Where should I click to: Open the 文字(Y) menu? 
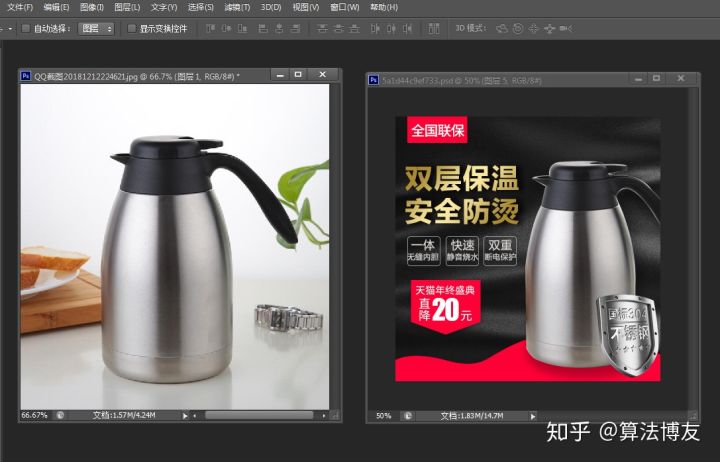coord(164,7)
